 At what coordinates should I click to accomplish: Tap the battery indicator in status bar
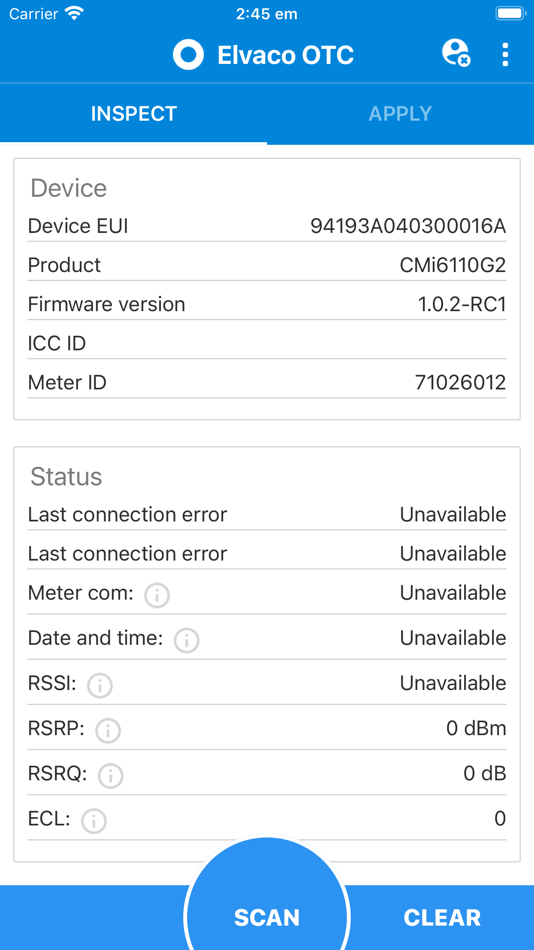point(510,13)
